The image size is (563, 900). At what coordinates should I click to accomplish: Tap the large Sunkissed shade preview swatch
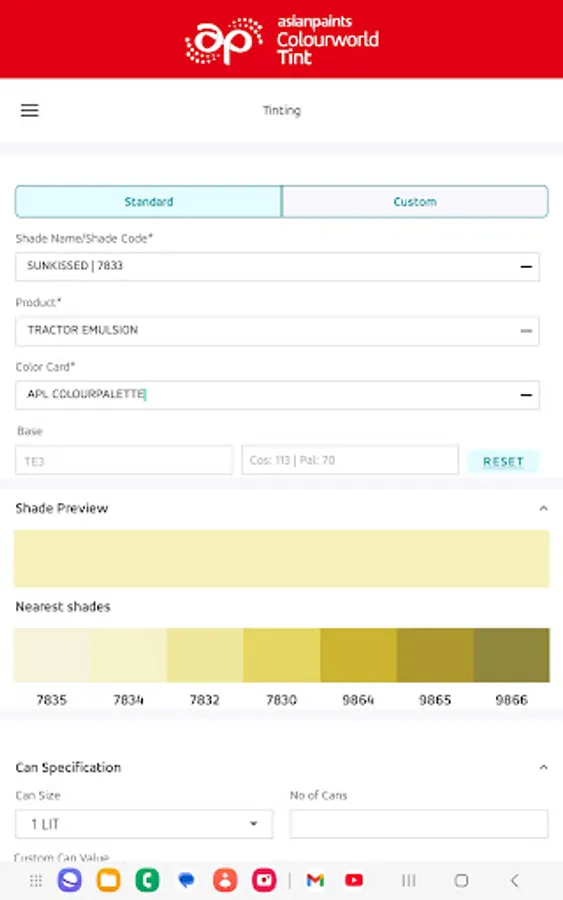282,558
